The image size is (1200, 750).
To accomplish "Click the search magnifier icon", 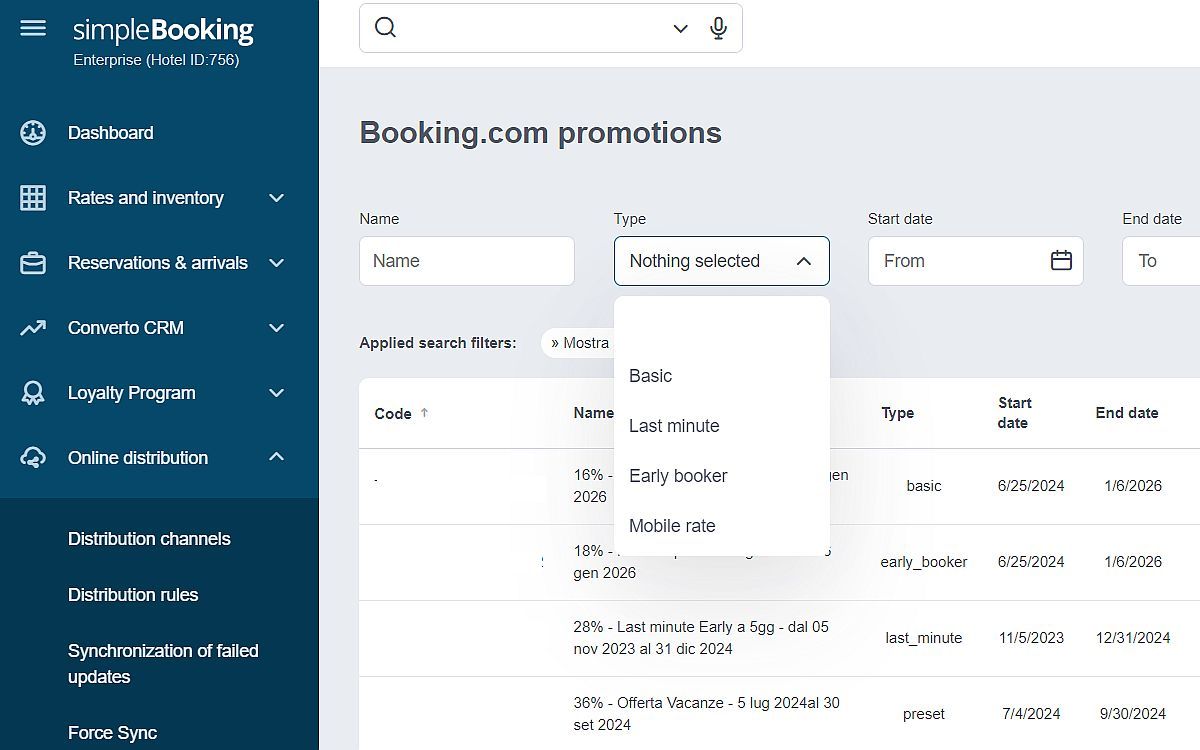I will pyautogui.click(x=386, y=28).
